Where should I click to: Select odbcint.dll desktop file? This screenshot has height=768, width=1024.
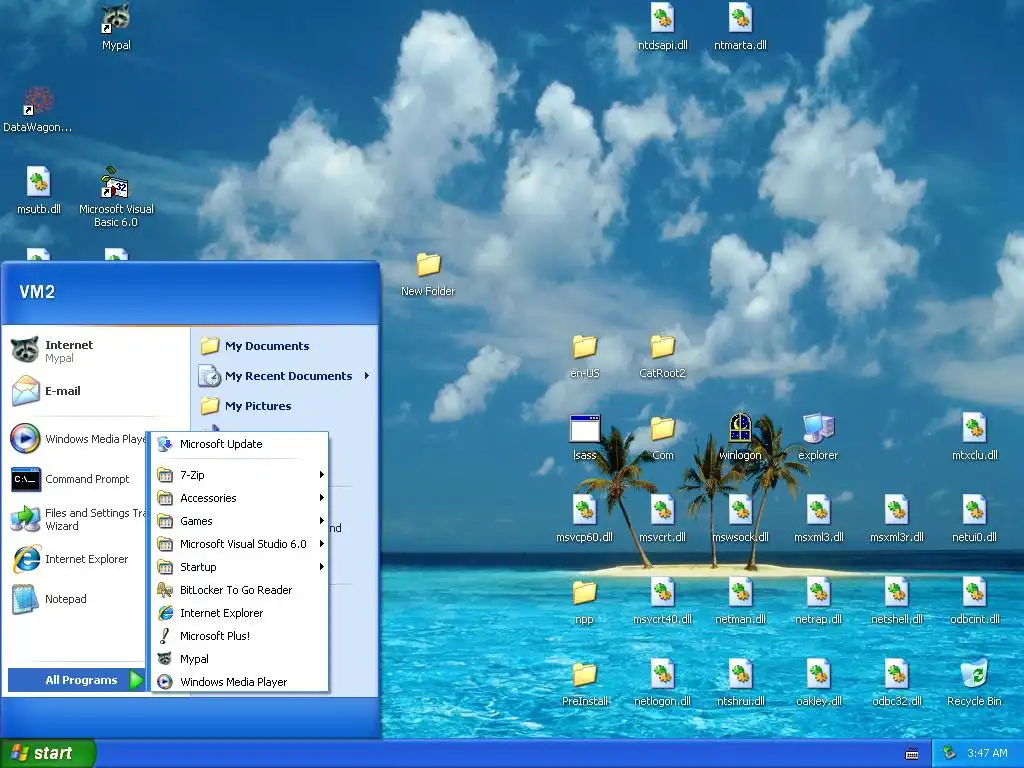click(974, 601)
